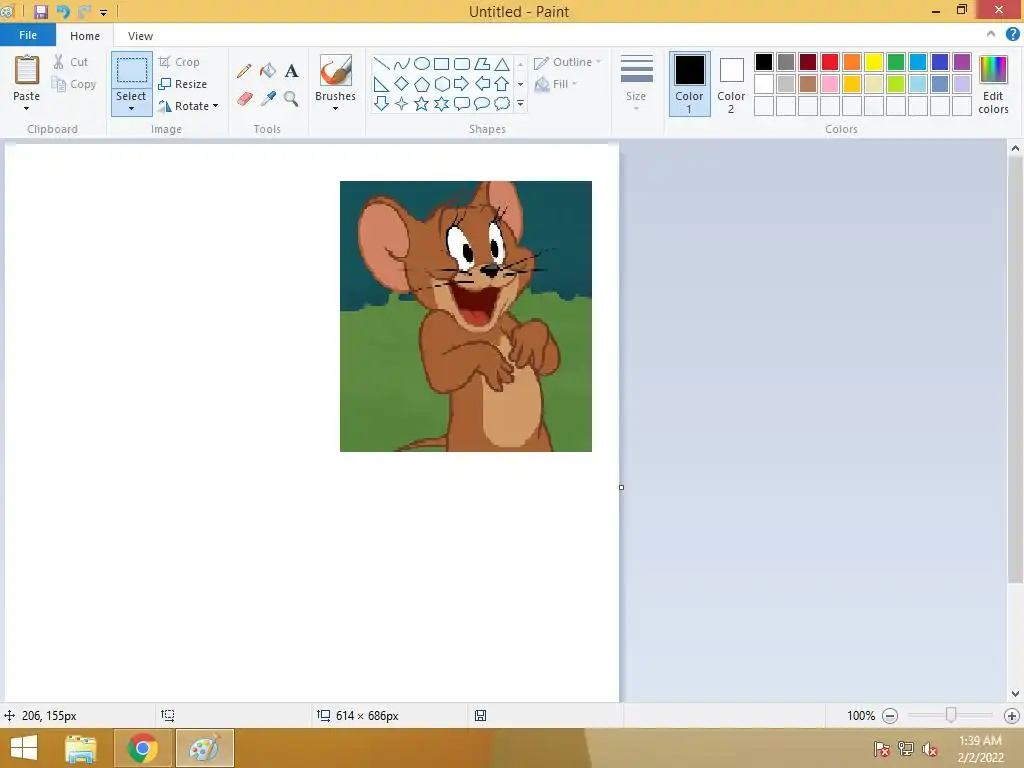Pick the Right triangle shape
Screen dimensions: 1024x768
click(381, 84)
